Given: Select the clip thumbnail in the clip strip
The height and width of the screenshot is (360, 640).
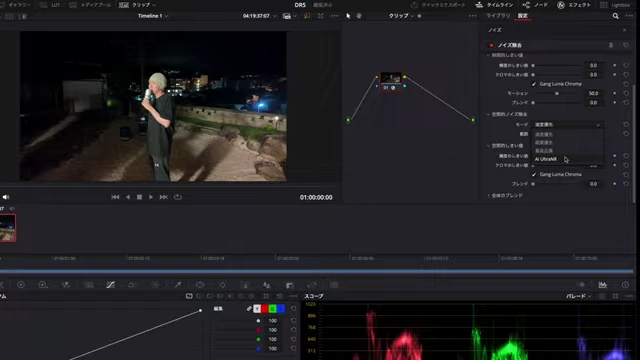Looking at the screenshot, I should [x=8, y=228].
